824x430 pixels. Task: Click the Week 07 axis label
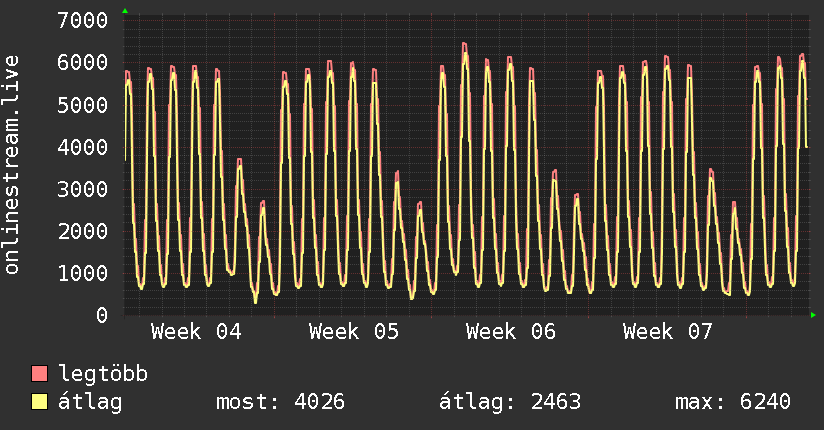668,331
